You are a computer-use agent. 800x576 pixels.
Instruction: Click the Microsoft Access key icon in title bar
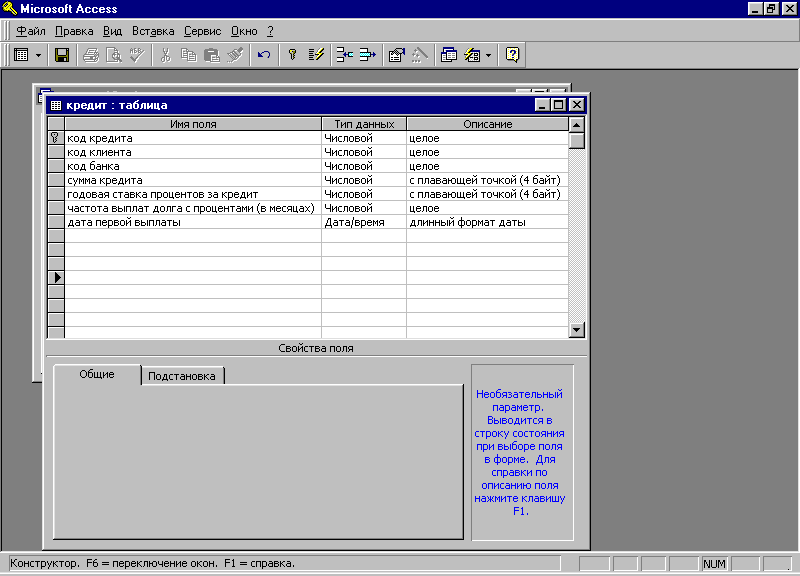pyautogui.click(x=10, y=8)
